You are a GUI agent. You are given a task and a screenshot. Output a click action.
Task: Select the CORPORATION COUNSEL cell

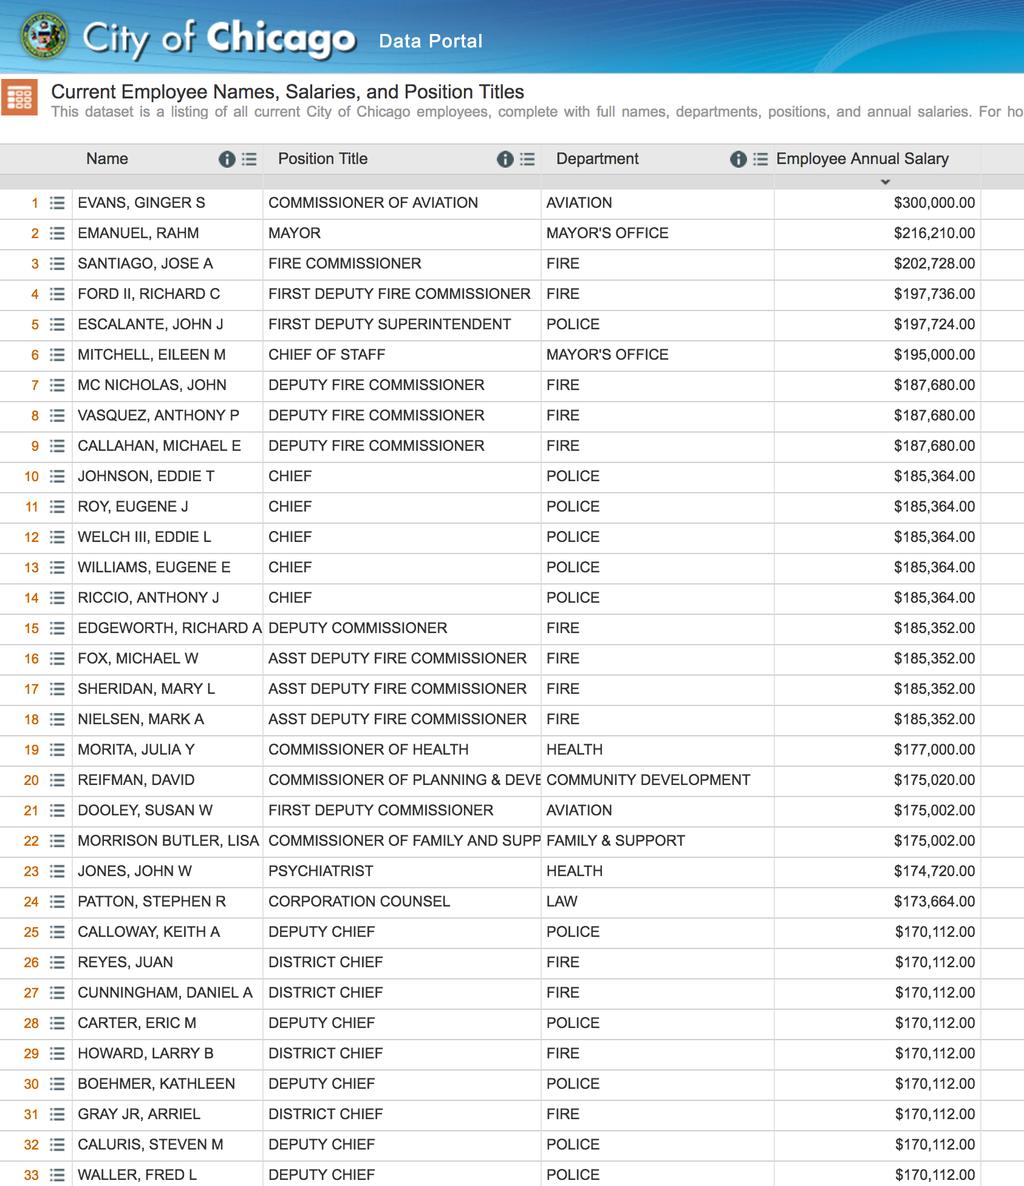402,902
